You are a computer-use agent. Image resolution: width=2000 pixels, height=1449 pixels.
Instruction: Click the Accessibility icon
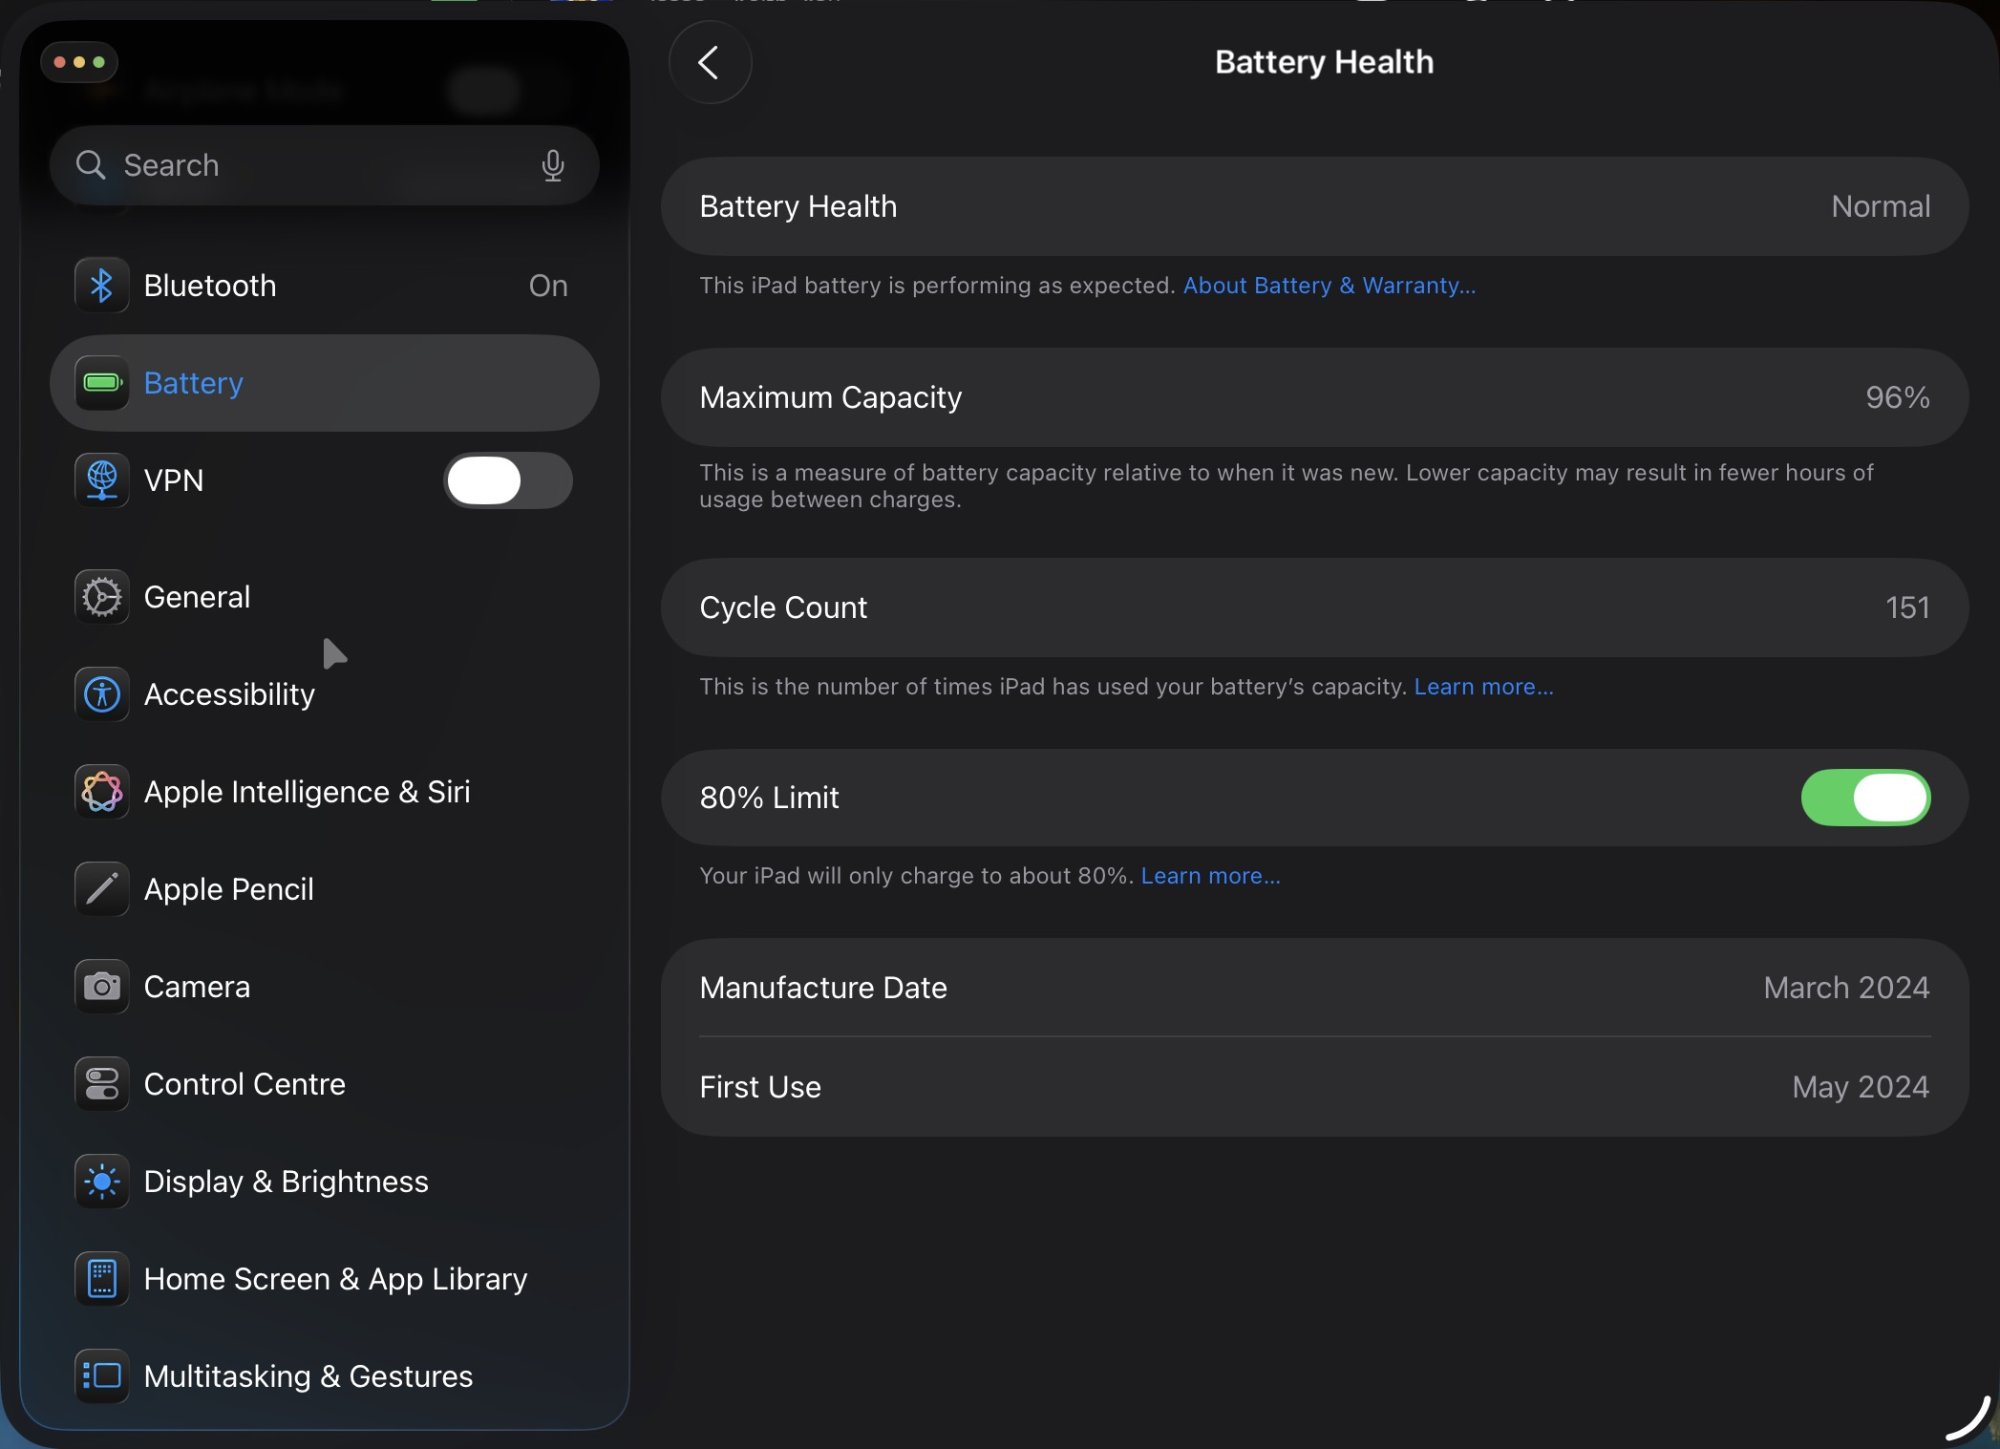[102, 694]
